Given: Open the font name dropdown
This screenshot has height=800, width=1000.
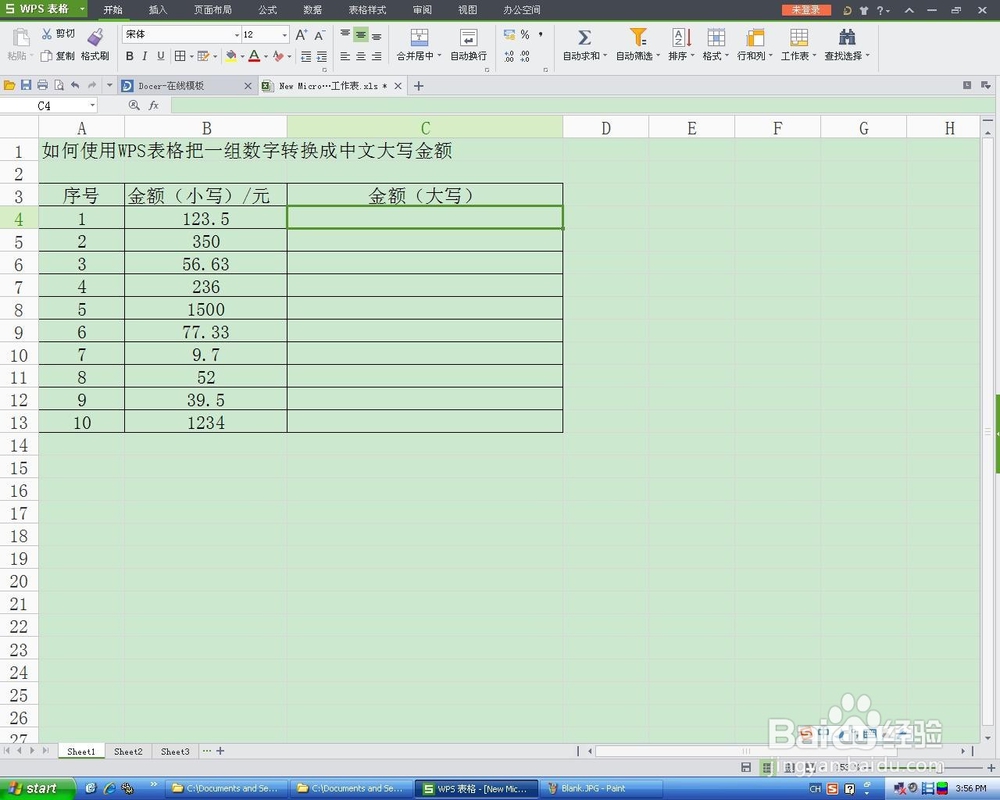Looking at the screenshot, I should [236, 34].
